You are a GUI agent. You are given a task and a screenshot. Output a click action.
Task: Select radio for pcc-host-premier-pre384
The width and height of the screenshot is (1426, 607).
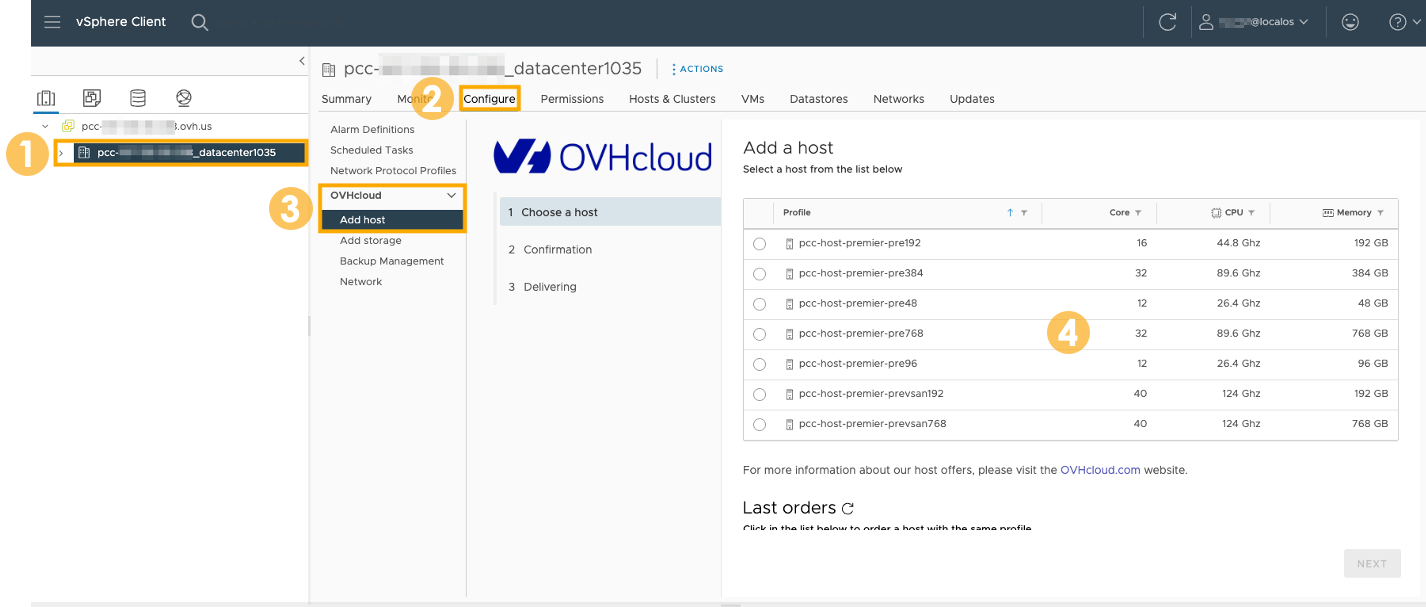tap(760, 274)
